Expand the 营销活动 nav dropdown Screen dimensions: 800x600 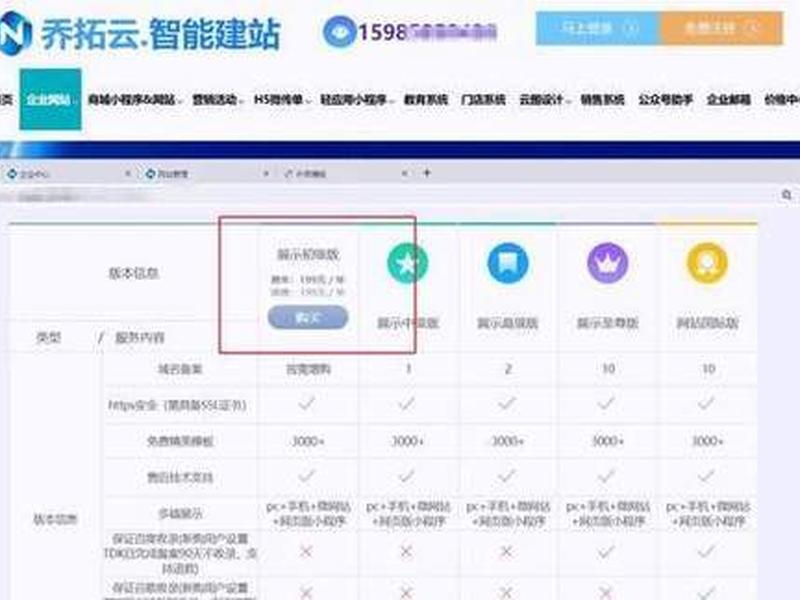pyautogui.click(x=217, y=99)
